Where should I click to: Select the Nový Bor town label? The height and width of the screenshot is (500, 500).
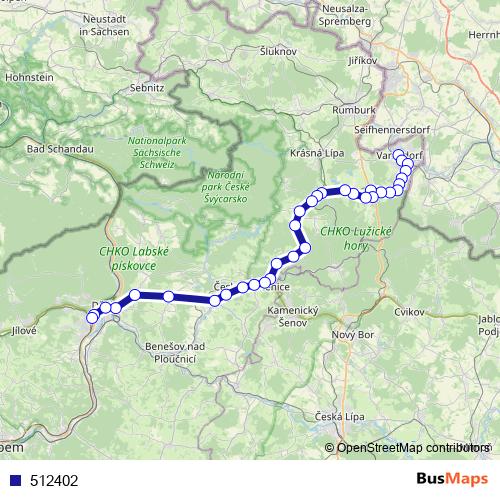coord(353,335)
